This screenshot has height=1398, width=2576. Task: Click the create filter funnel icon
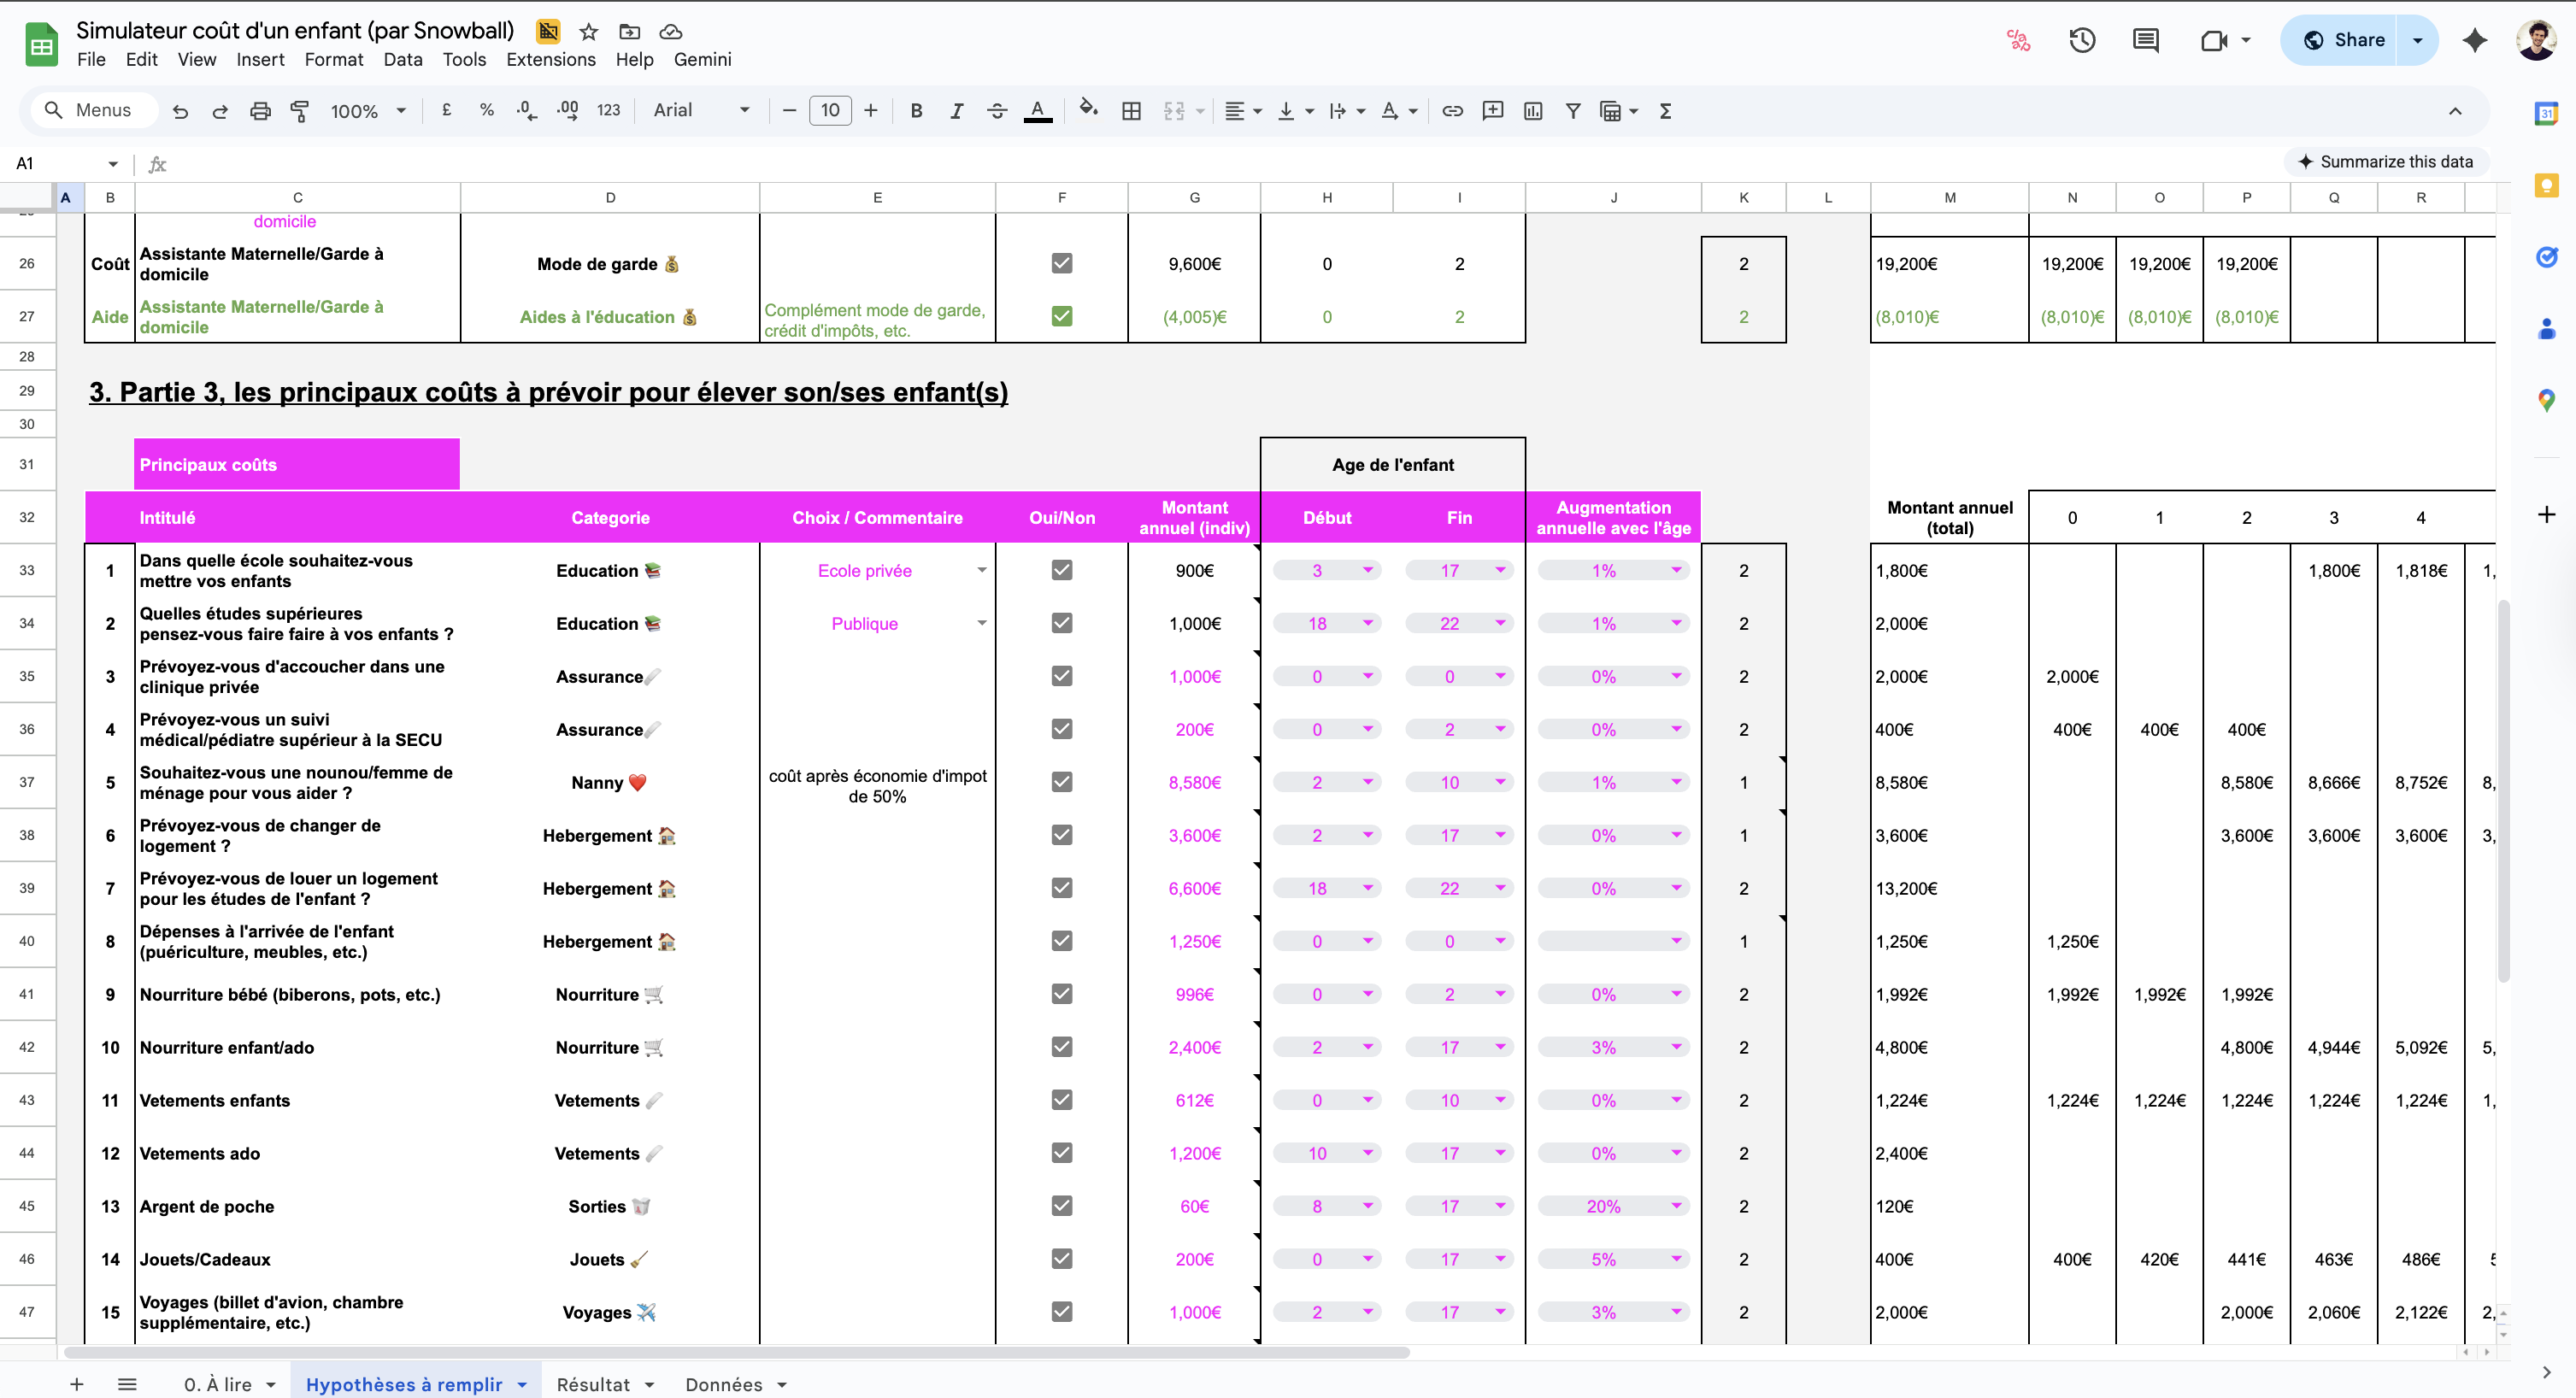(x=1572, y=111)
